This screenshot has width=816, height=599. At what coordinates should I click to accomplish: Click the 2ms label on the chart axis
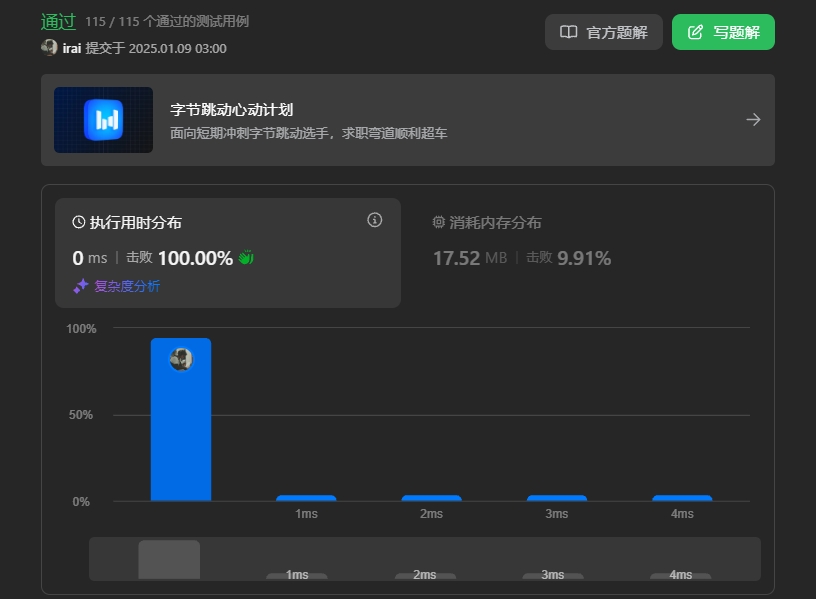tap(431, 513)
